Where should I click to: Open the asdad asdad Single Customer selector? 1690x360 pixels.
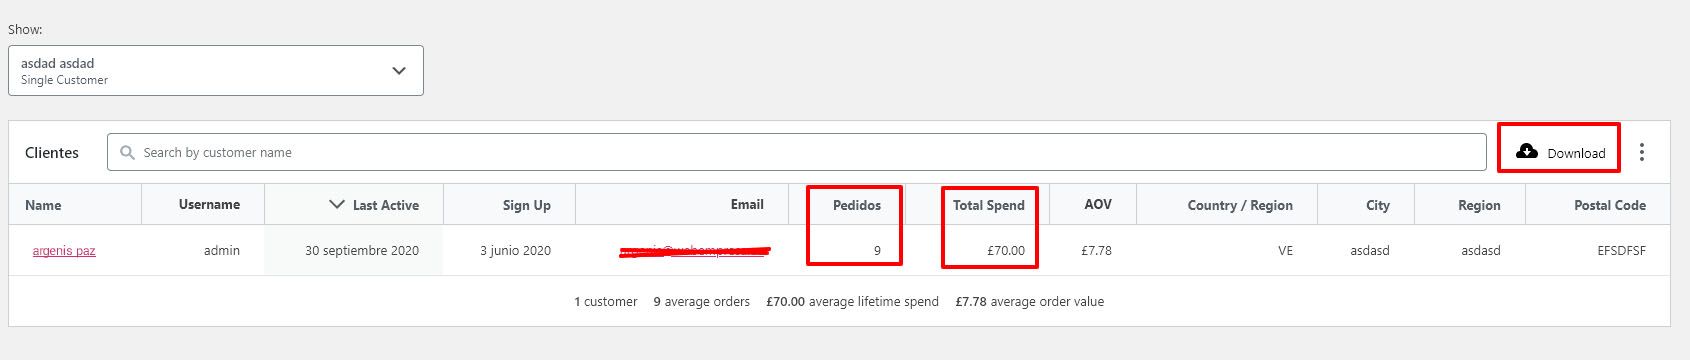(x=216, y=71)
